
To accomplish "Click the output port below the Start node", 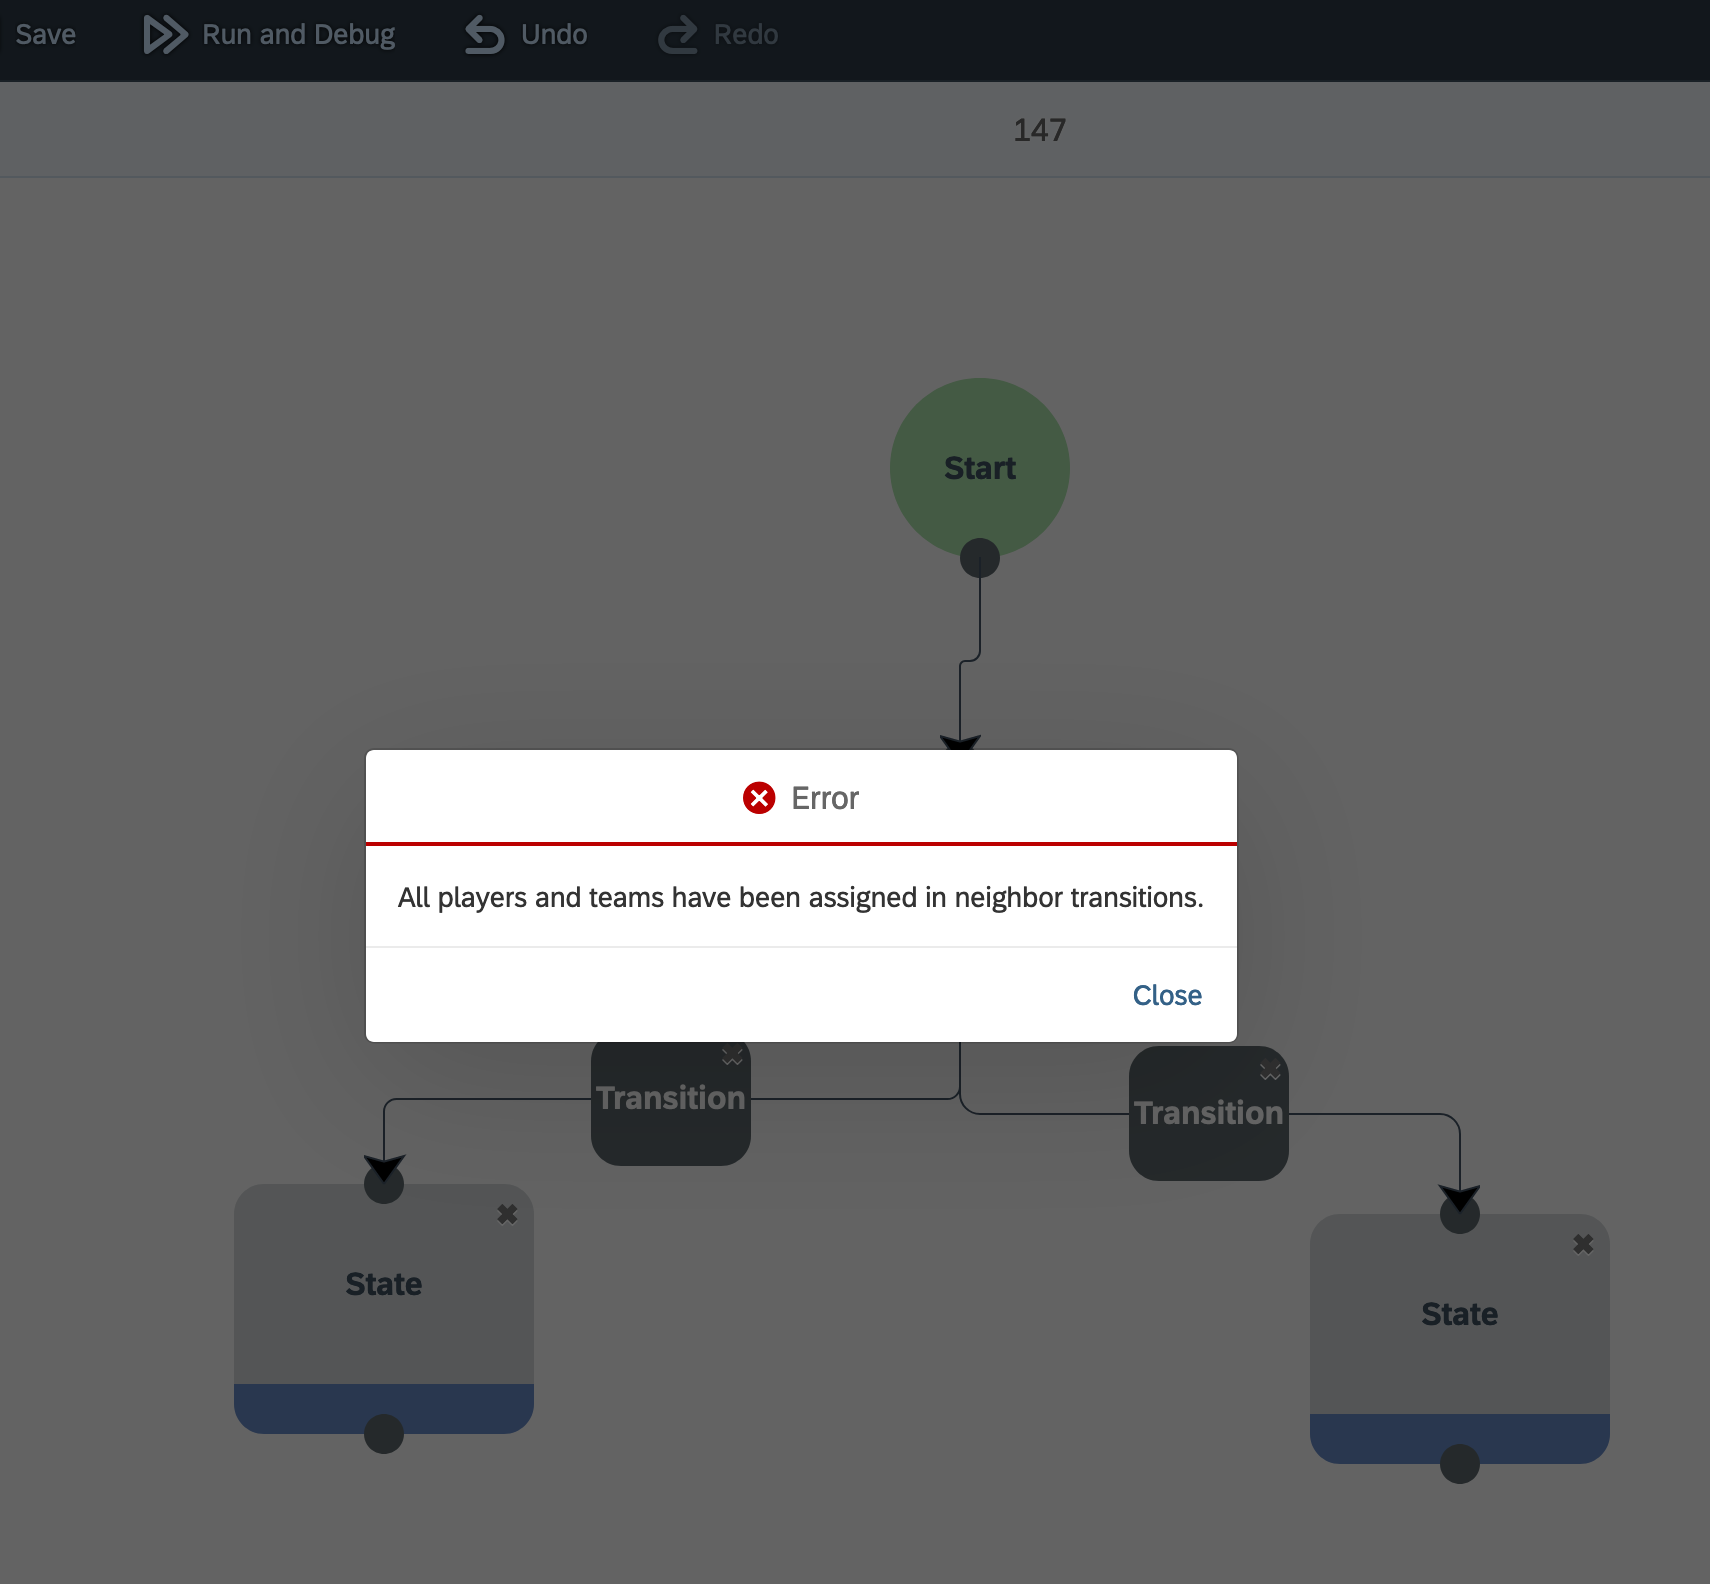I will 980,559.
